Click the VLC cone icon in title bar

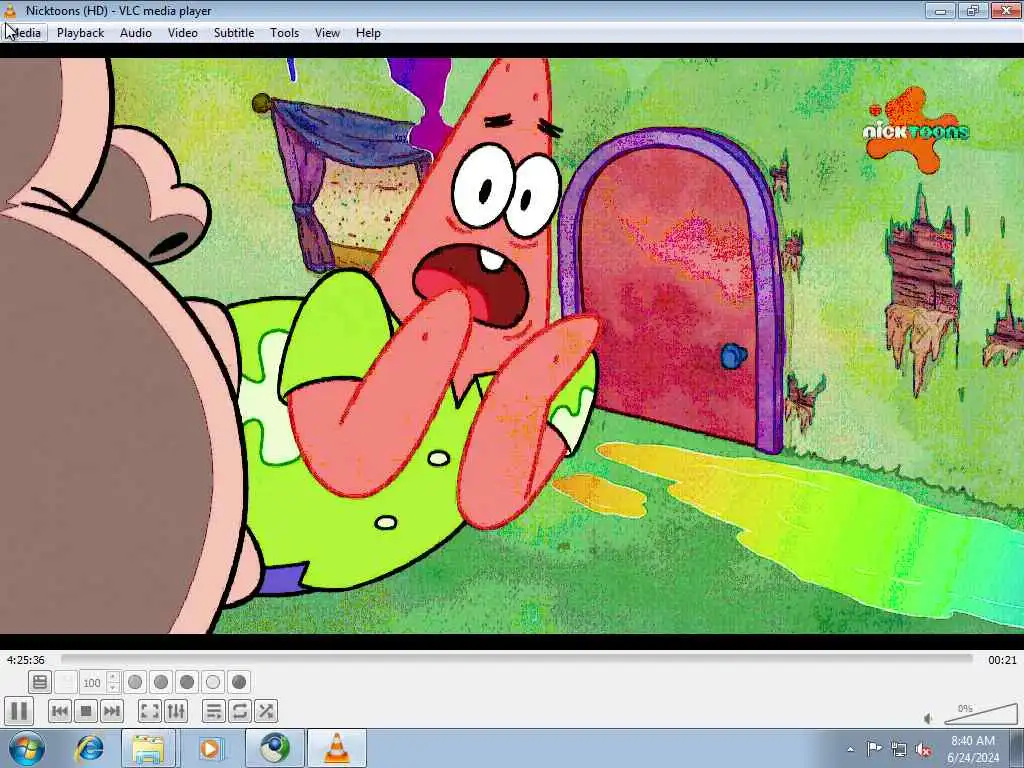coord(10,10)
